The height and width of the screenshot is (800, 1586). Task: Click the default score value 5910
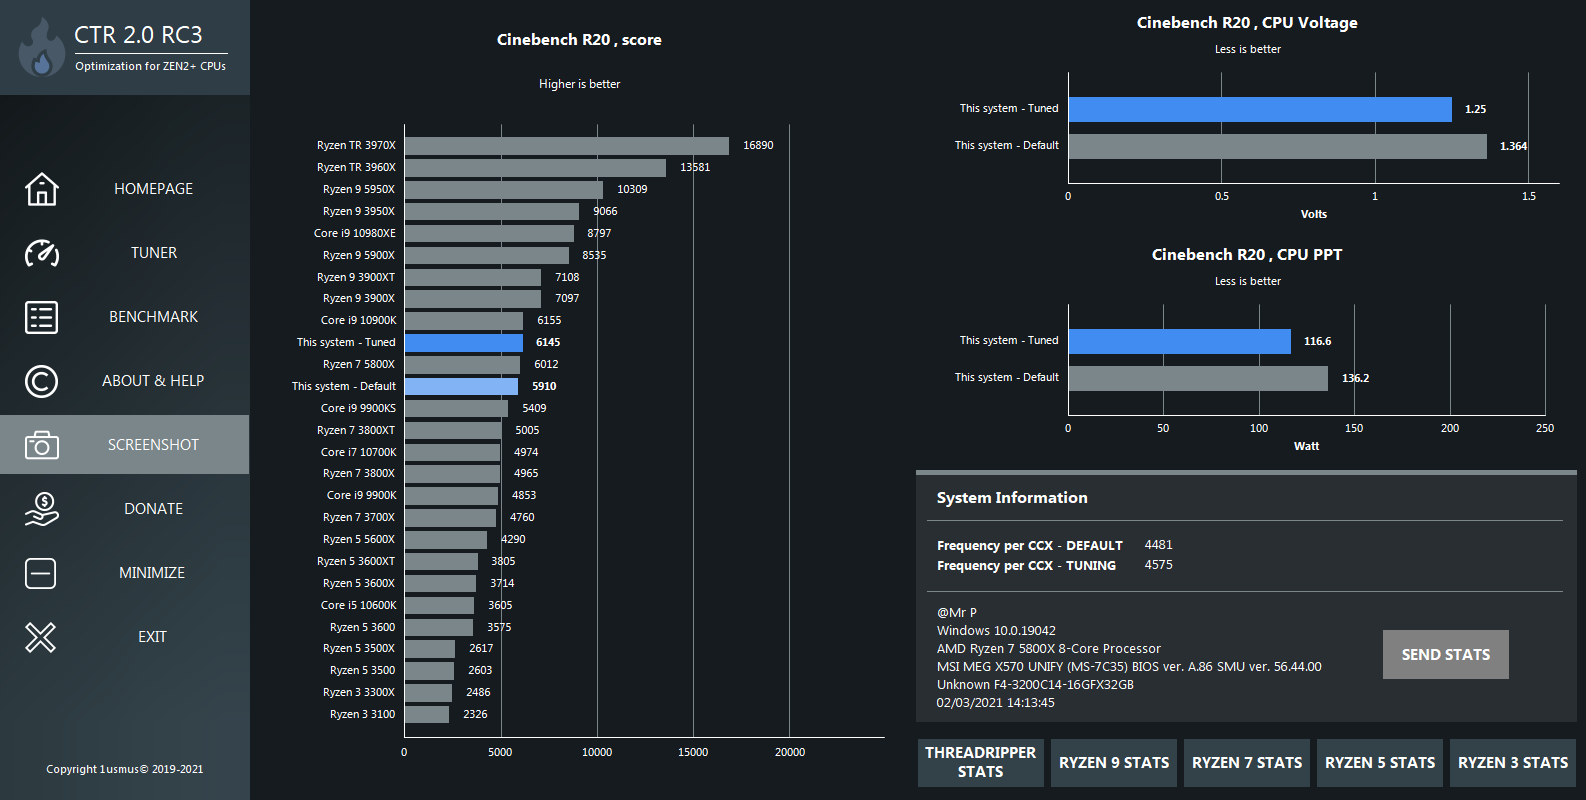(544, 386)
